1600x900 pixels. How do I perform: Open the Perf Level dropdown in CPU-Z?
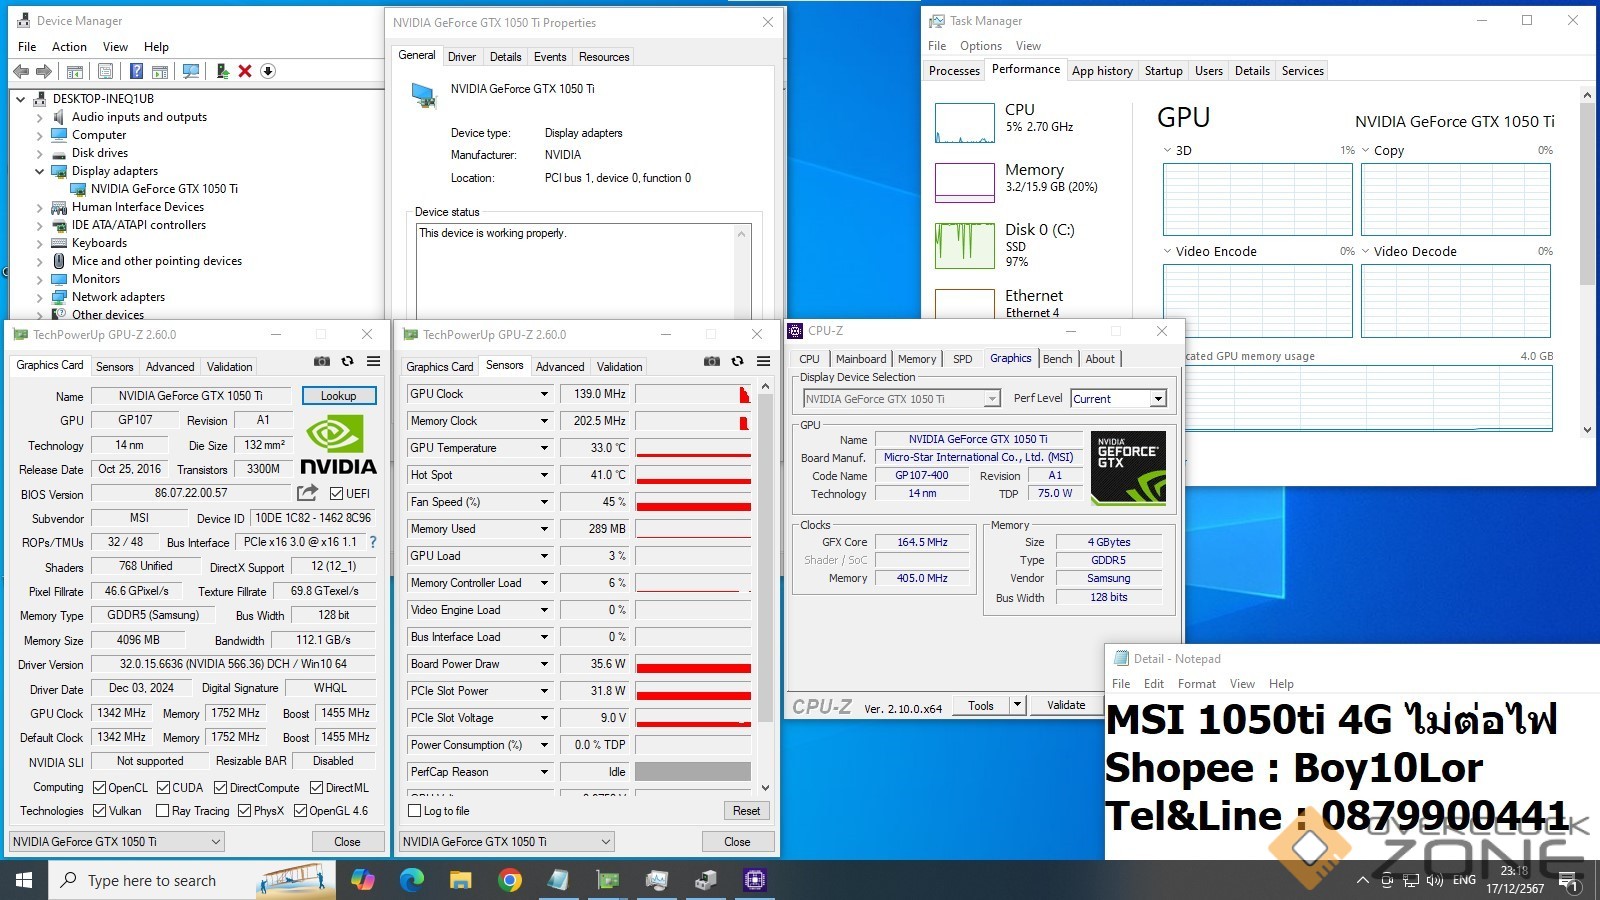point(1158,399)
